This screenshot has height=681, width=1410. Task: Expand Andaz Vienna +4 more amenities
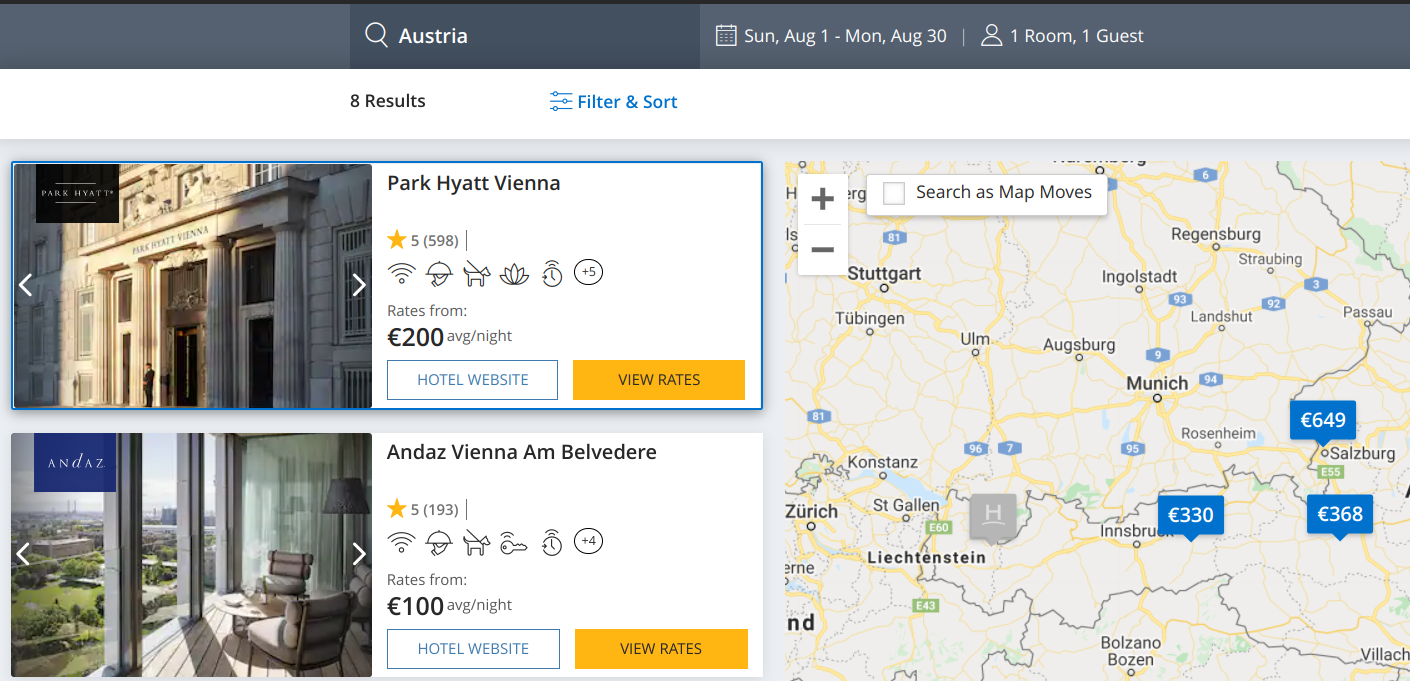coord(589,542)
